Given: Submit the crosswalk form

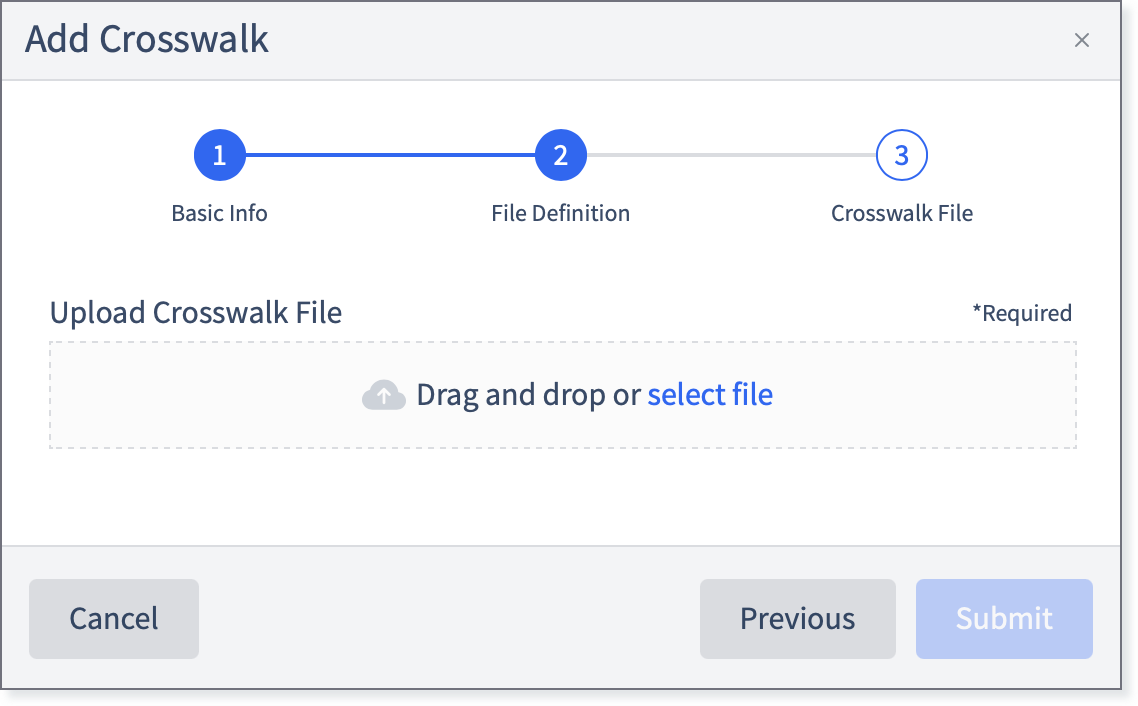Looking at the screenshot, I should pos(1004,619).
